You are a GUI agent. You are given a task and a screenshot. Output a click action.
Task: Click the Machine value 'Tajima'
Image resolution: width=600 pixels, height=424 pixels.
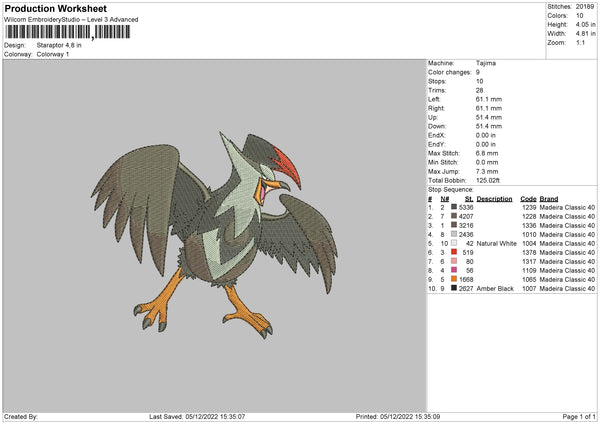pos(486,63)
